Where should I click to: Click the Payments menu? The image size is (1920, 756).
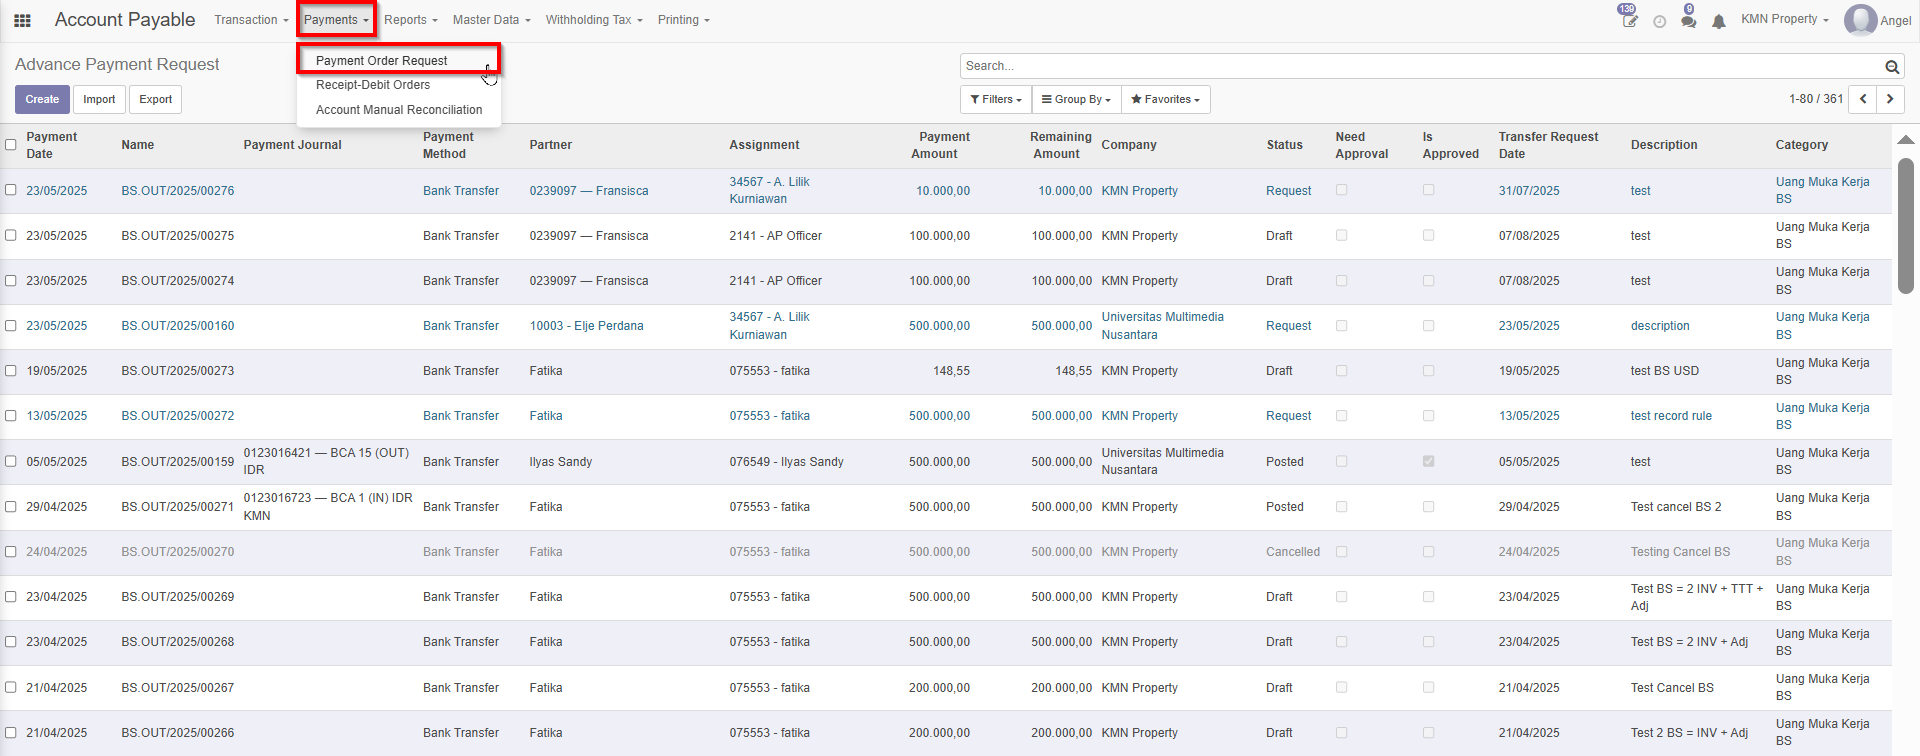pyautogui.click(x=336, y=20)
